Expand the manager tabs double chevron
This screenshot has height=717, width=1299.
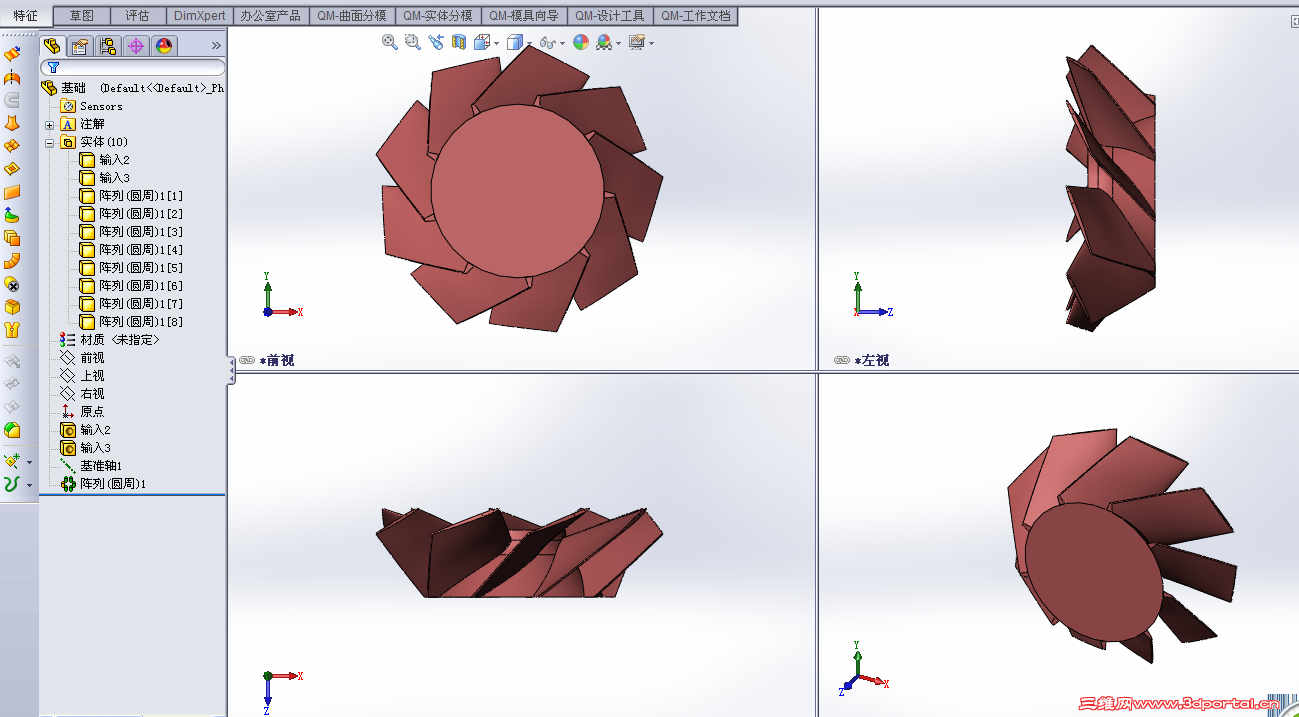pos(216,46)
